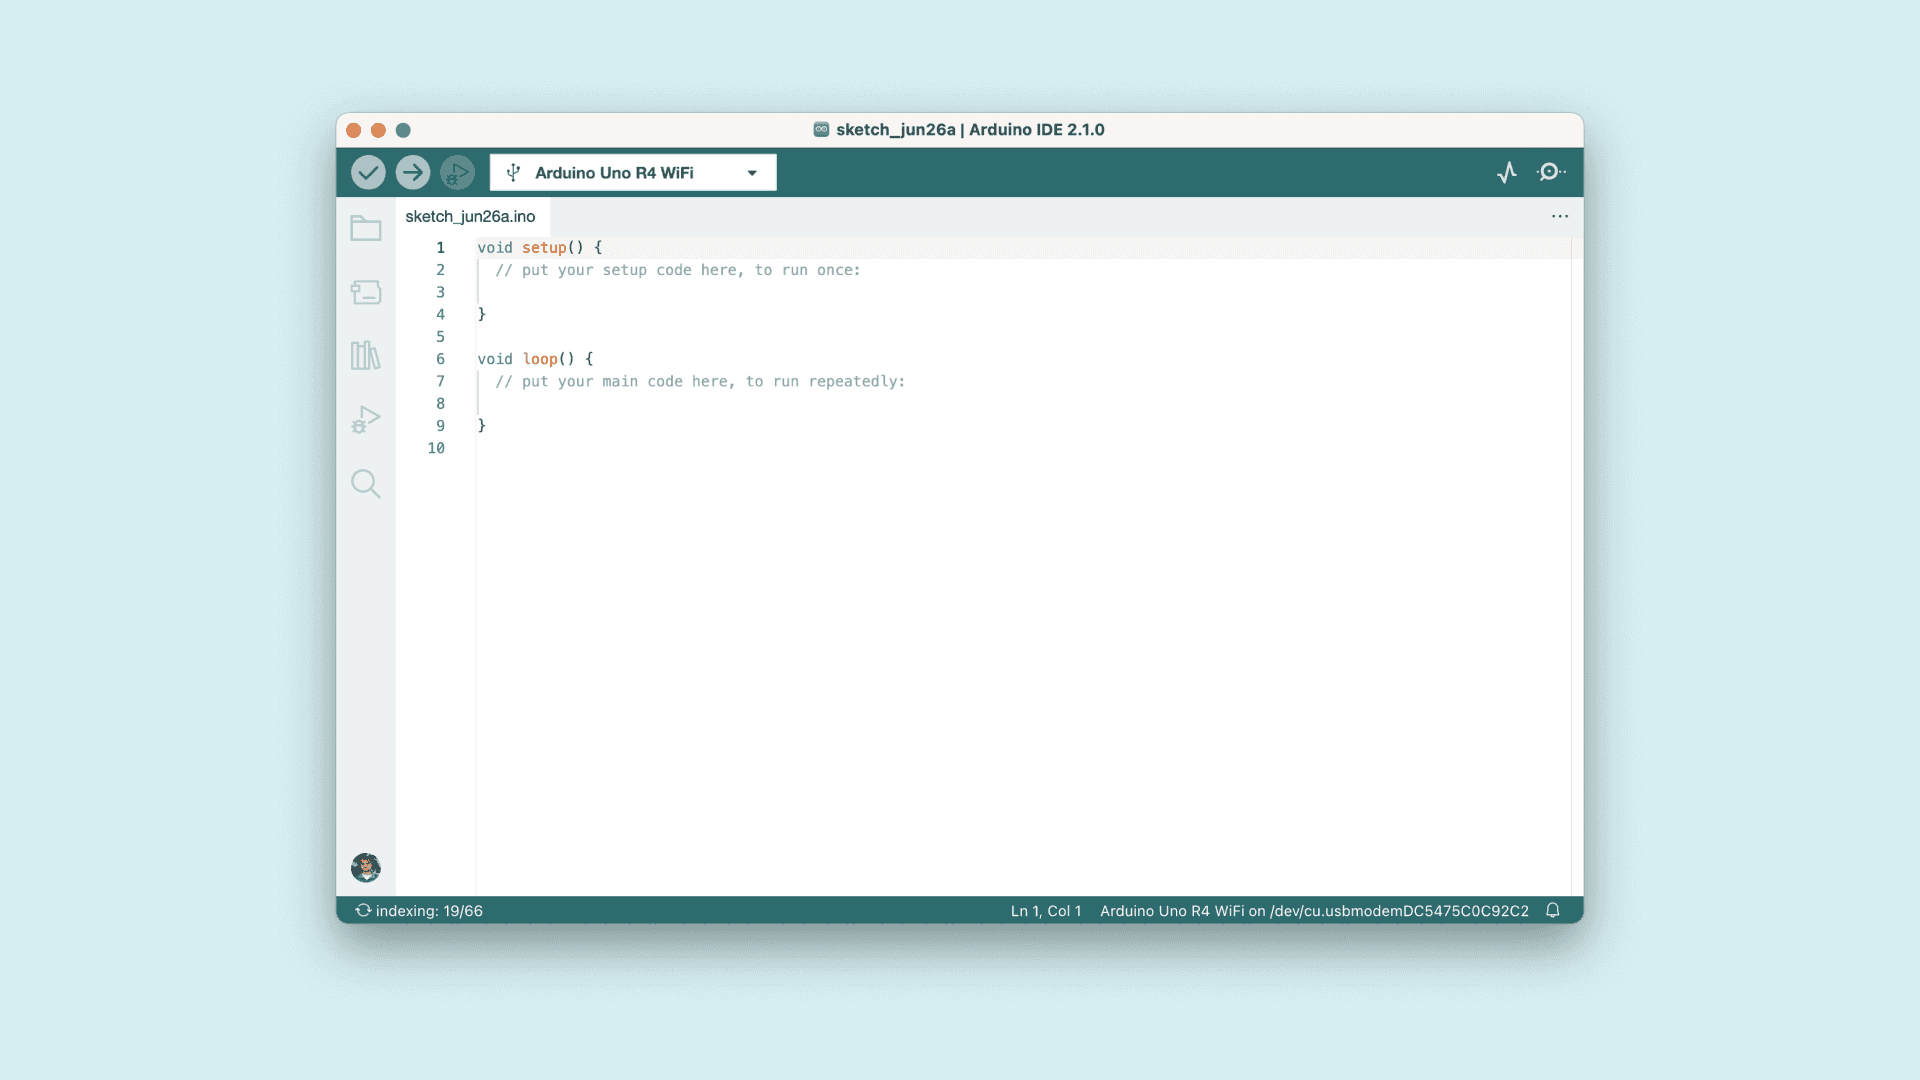Open the Sketchbook folder panel
This screenshot has height=1080, width=1920.
365,228
